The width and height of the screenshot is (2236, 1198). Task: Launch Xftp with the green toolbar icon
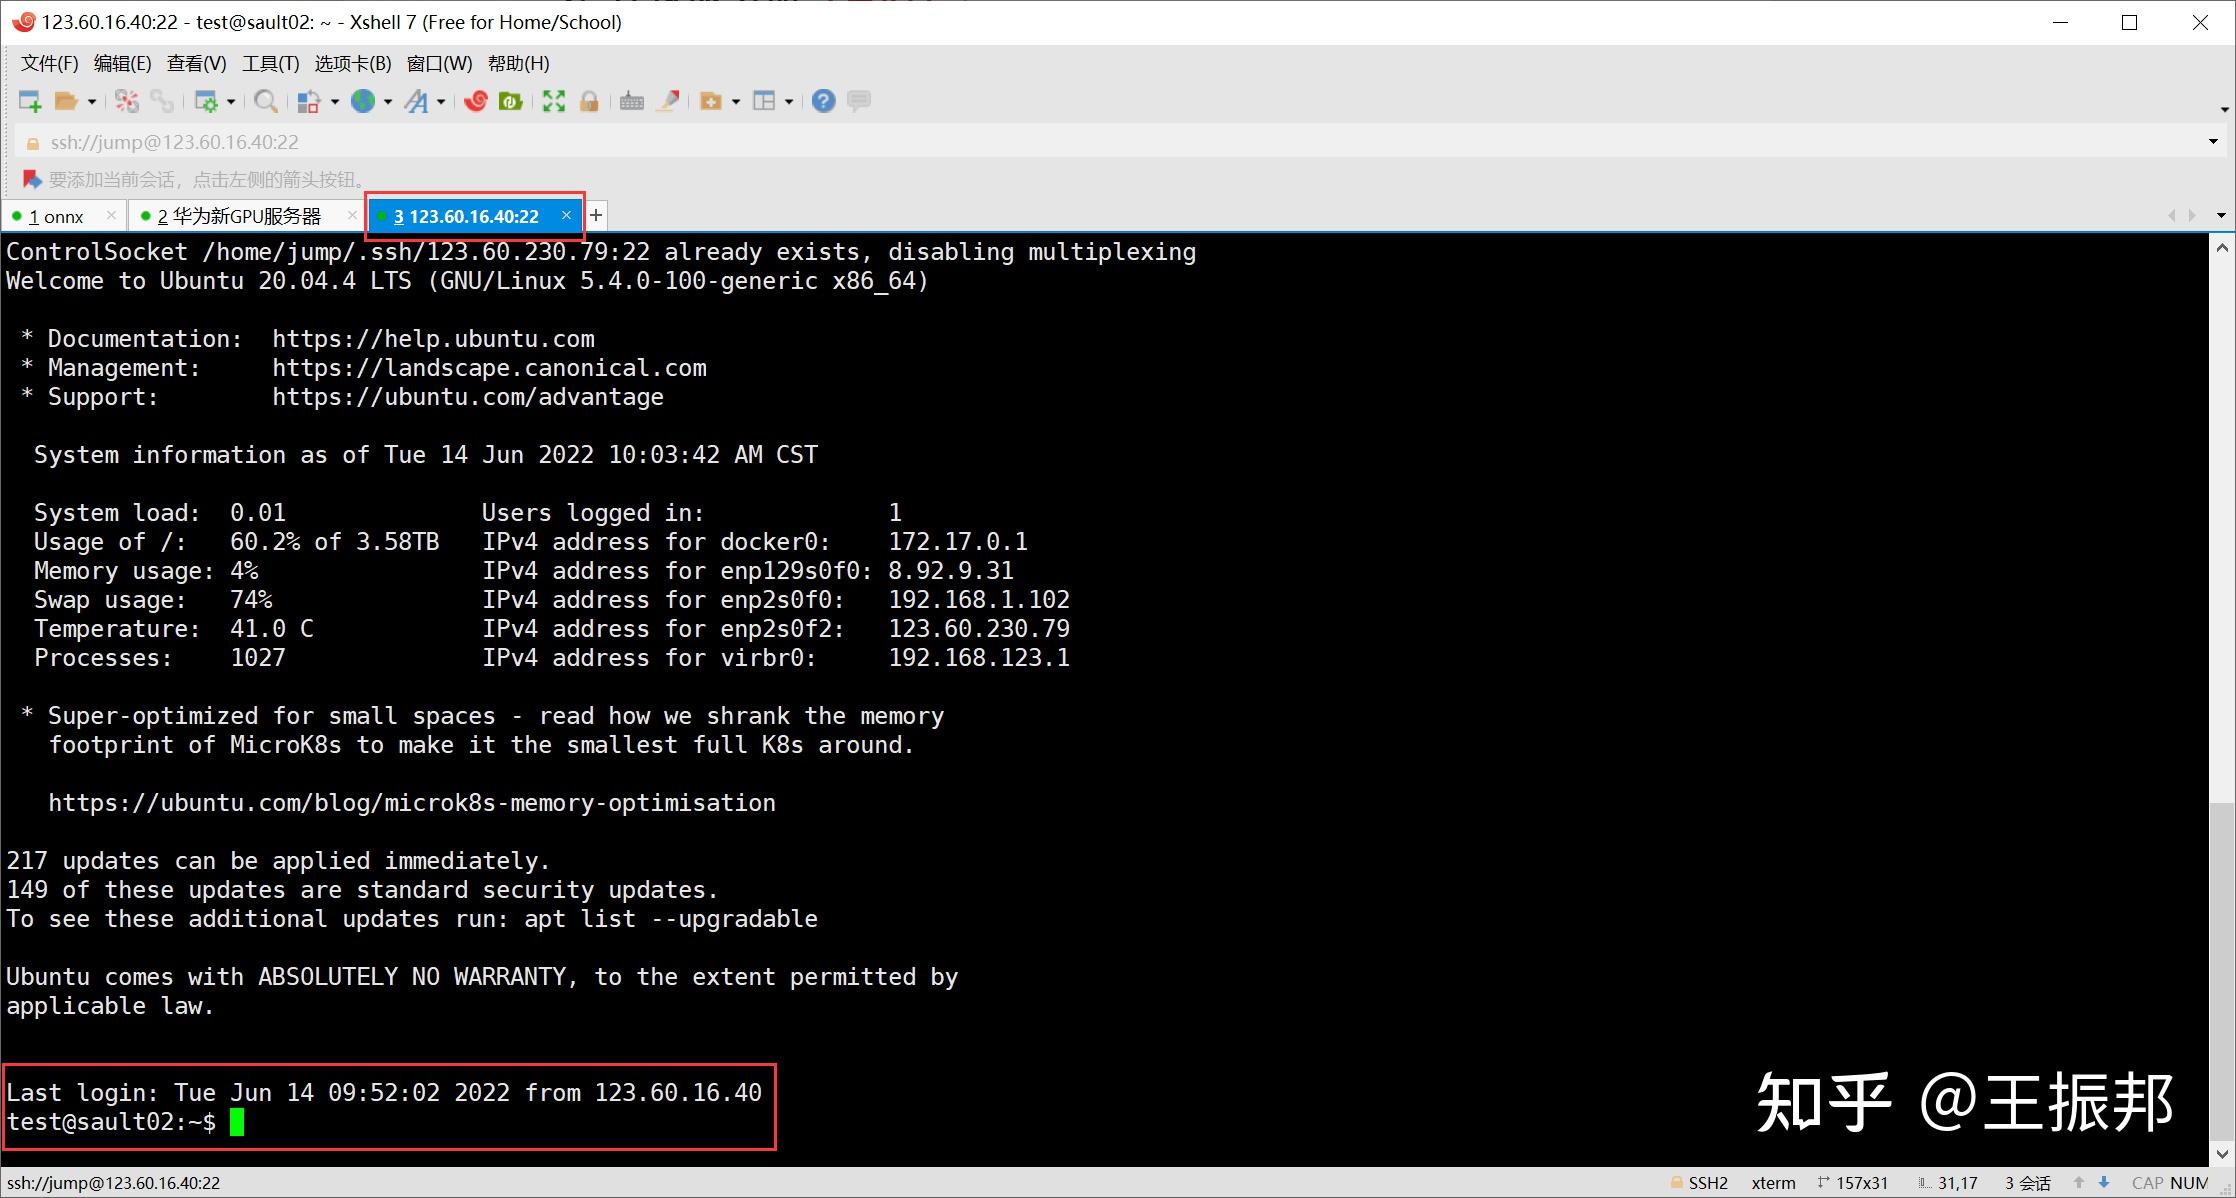pyautogui.click(x=511, y=101)
